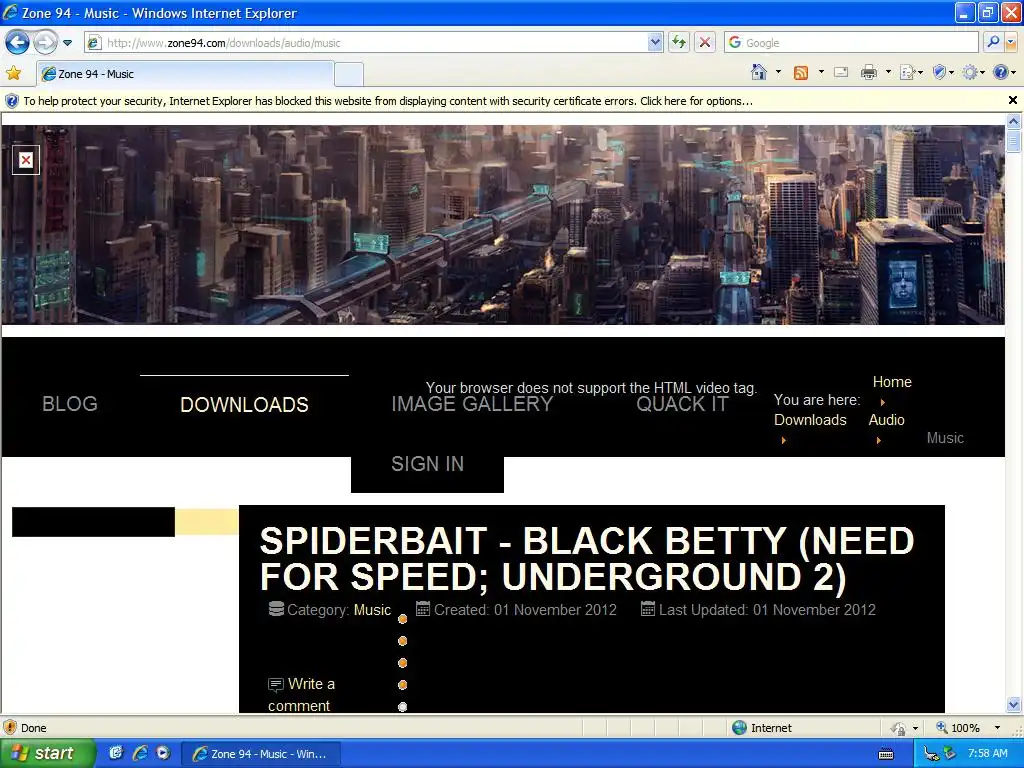Click the Category stack icon
1024x768 pixels.
pyautogui.click(x=276, y=609)
